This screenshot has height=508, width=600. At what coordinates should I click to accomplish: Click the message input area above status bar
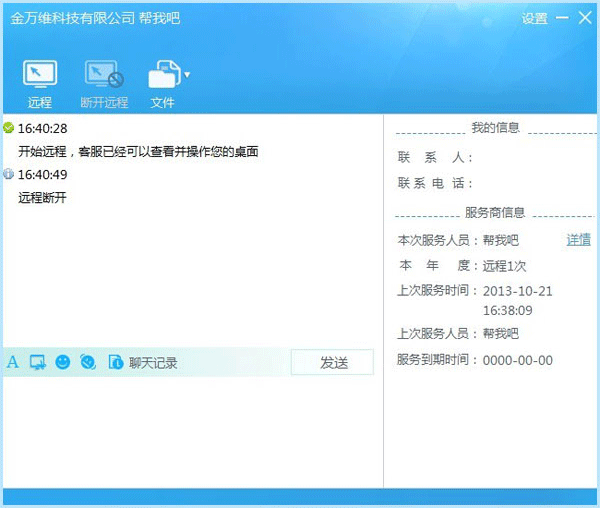click(x=190, y=430)
